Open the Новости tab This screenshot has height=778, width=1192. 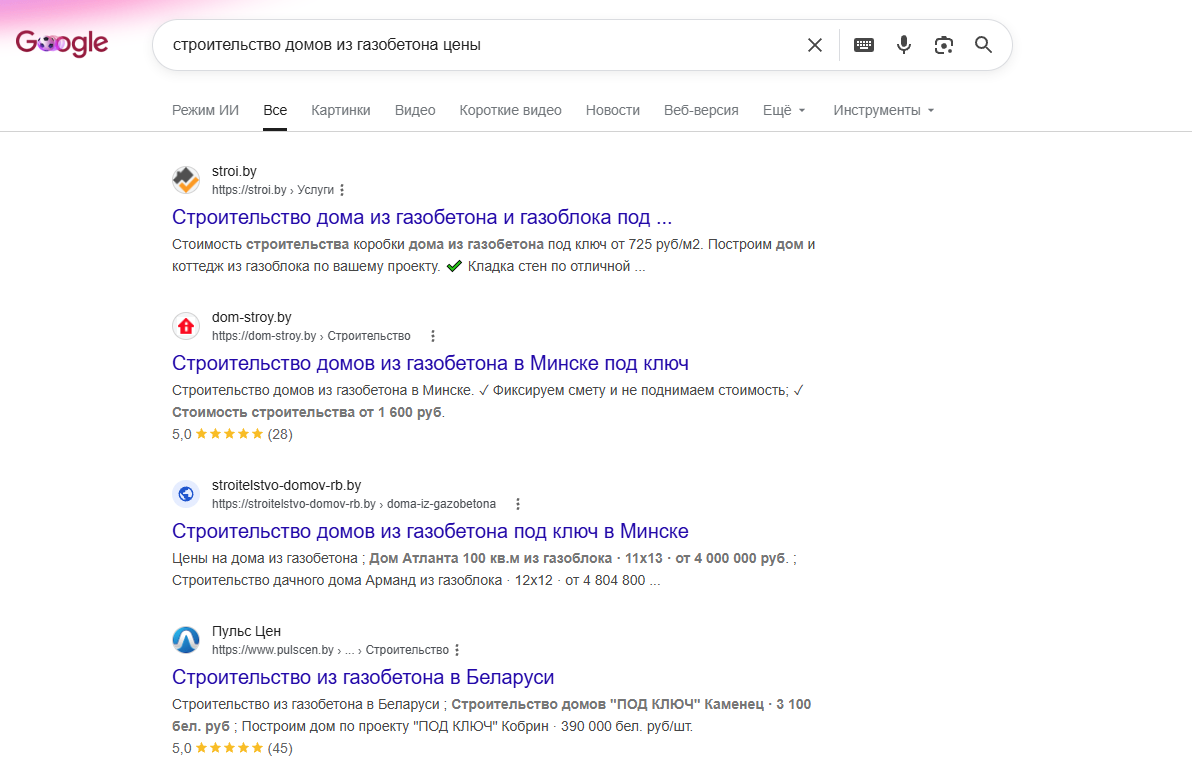click(613, 110)
